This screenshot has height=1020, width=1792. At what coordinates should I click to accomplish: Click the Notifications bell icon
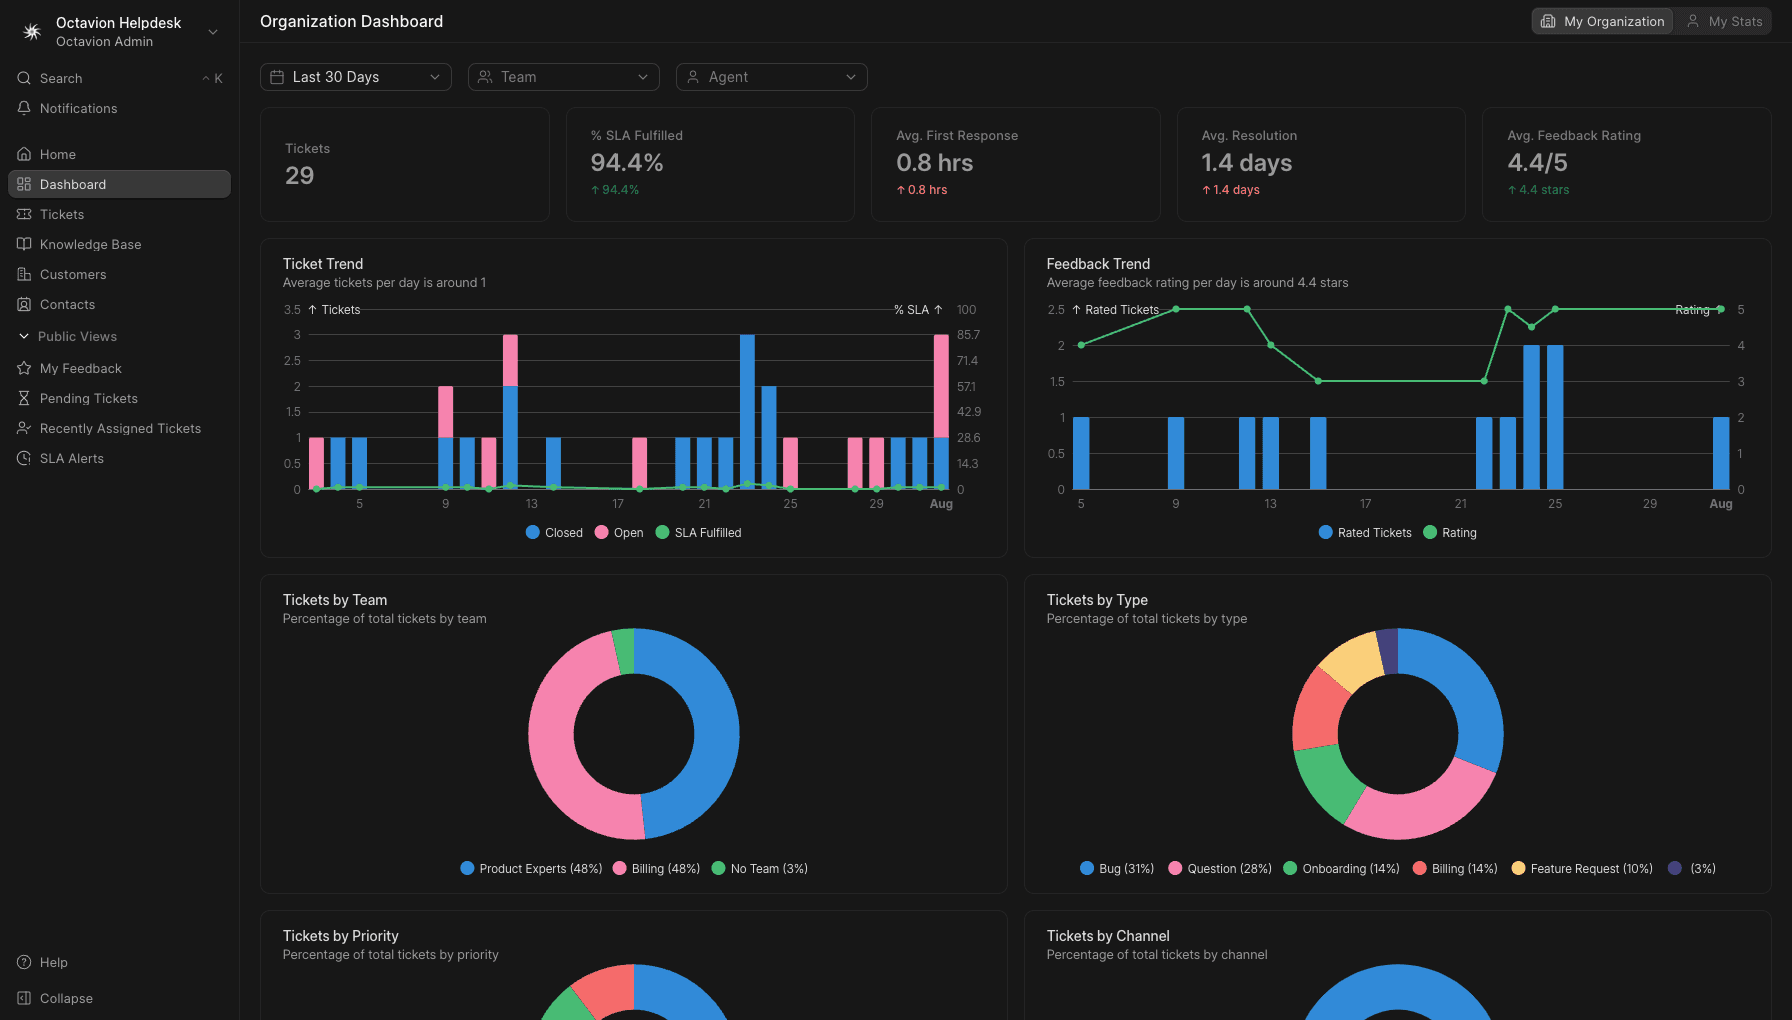[x=24, y=108]
